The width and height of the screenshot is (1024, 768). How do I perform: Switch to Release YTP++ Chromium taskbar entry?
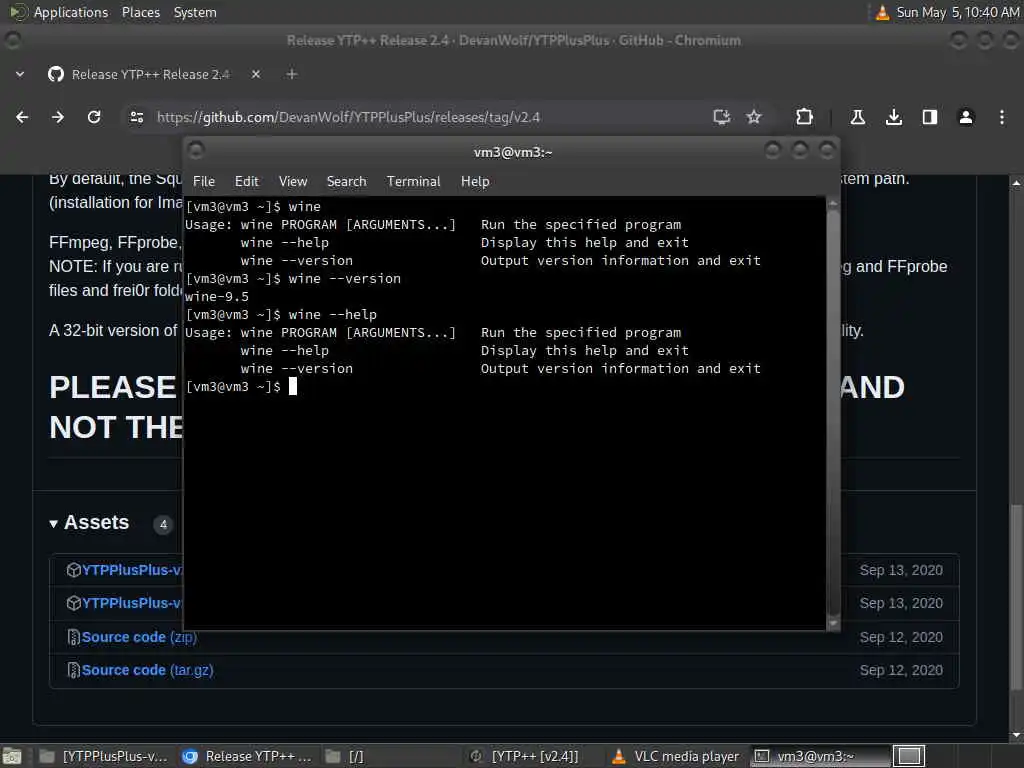pyautogui.click(x=247, y=756)
